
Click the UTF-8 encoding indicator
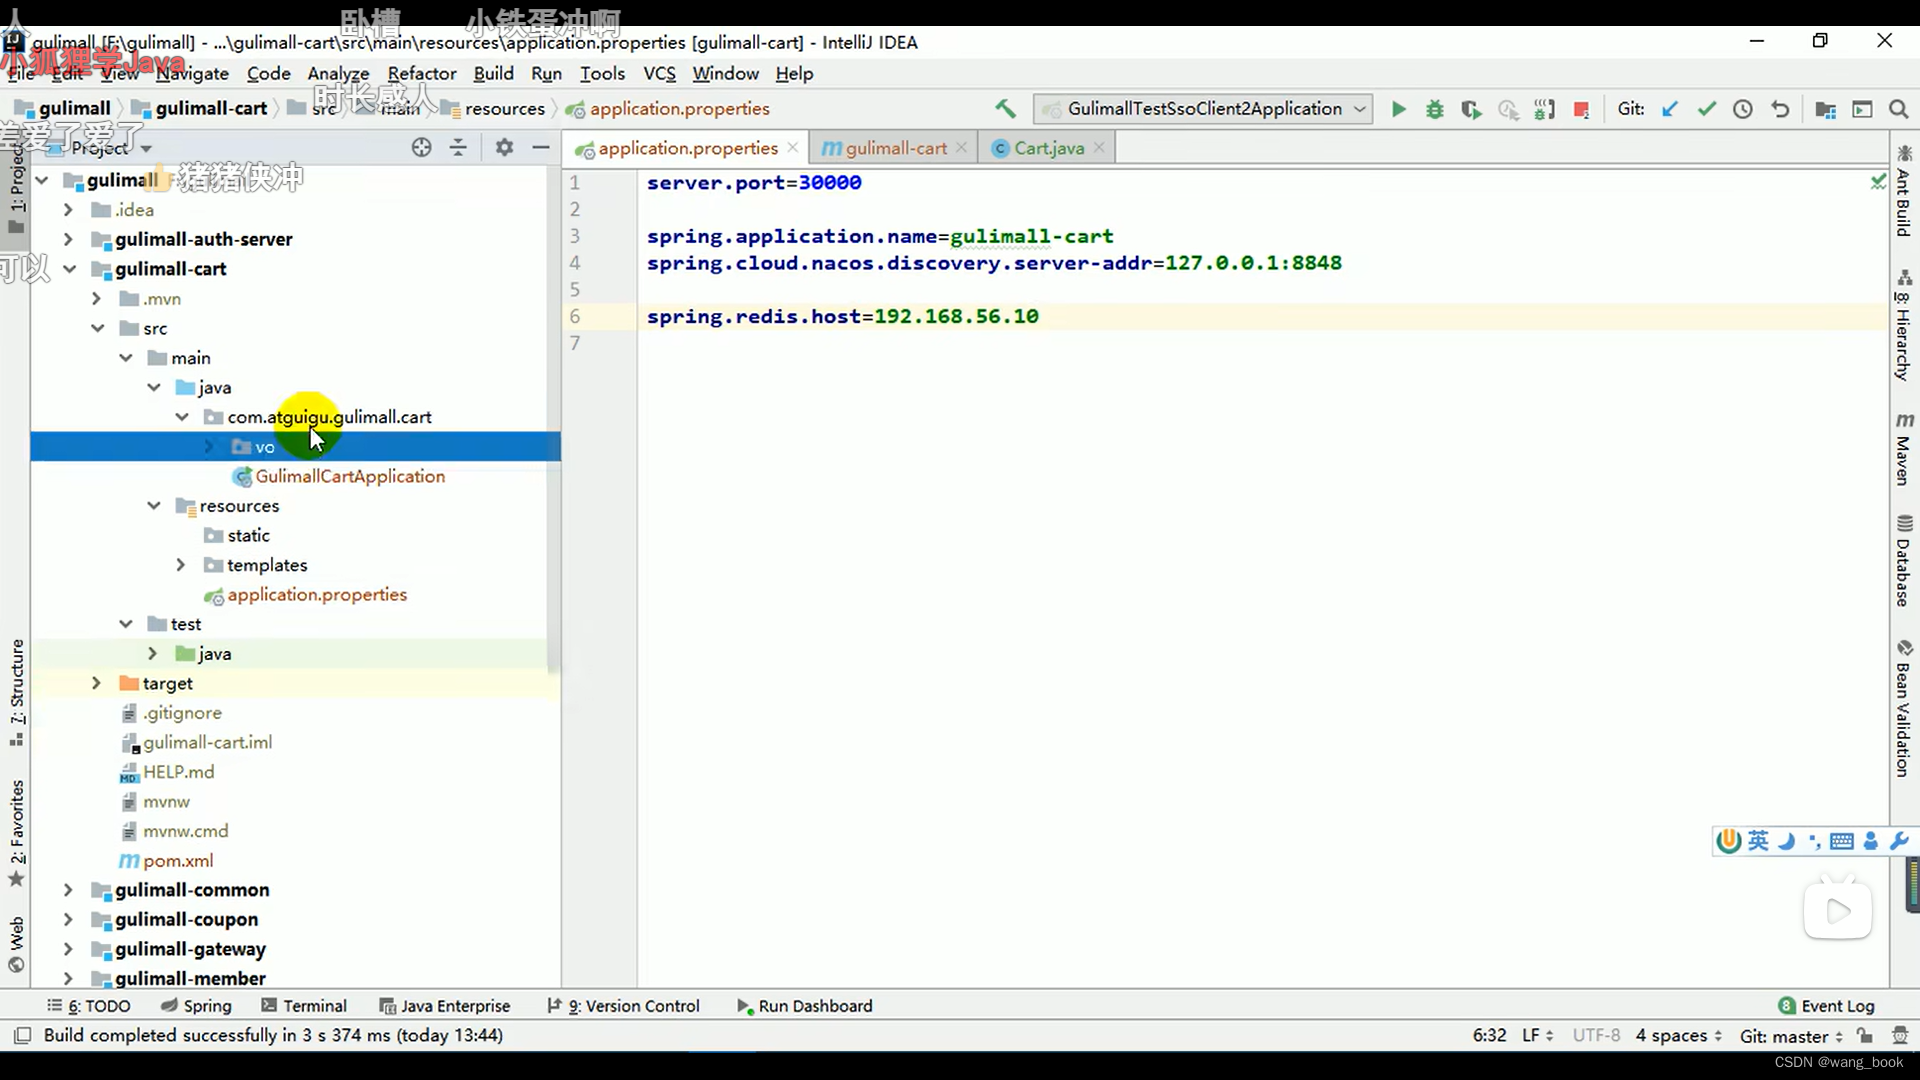point(1596,1035)
